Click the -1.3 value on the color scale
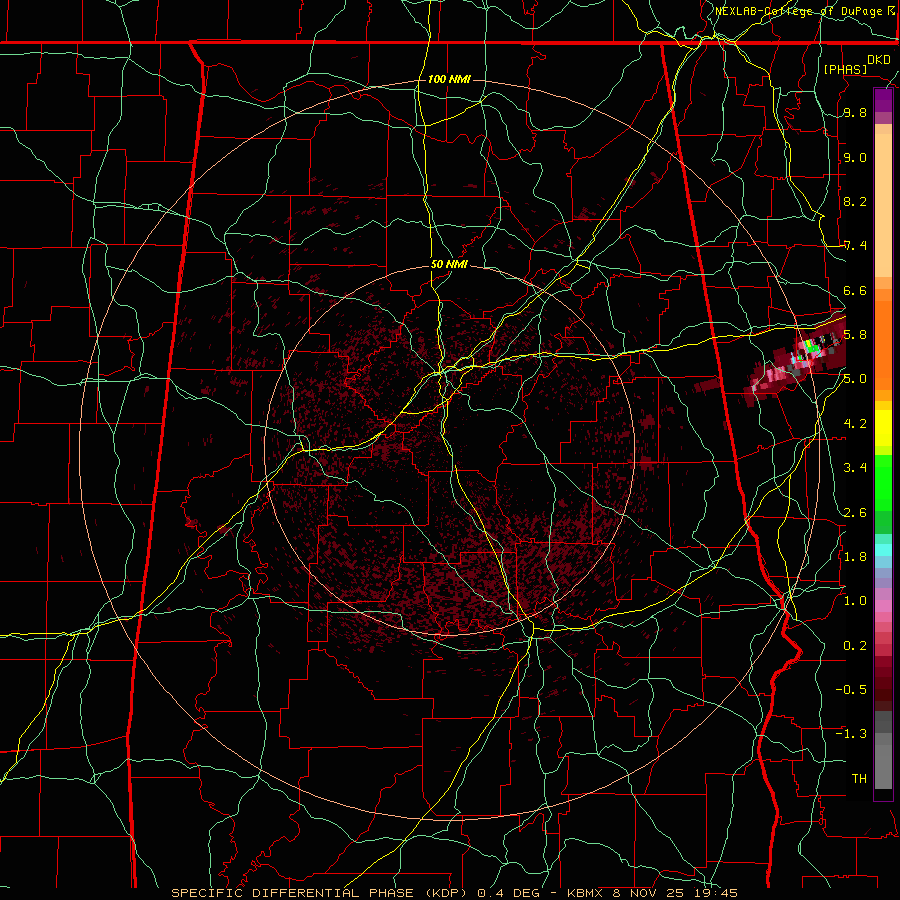Viewport: 900px width, 900px height. tap(851, 734)
